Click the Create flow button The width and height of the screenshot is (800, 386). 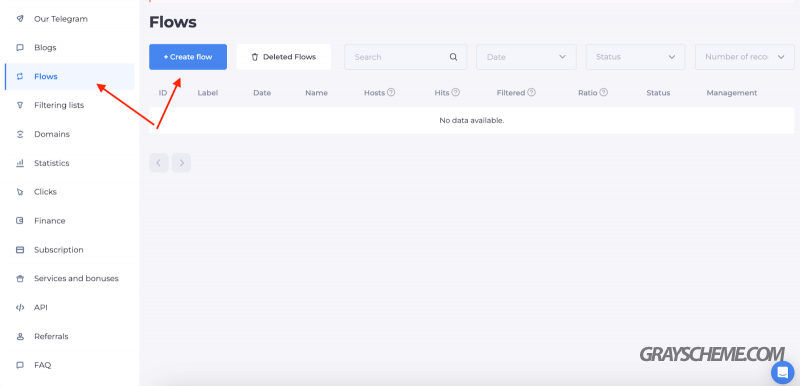pos(188,57)
